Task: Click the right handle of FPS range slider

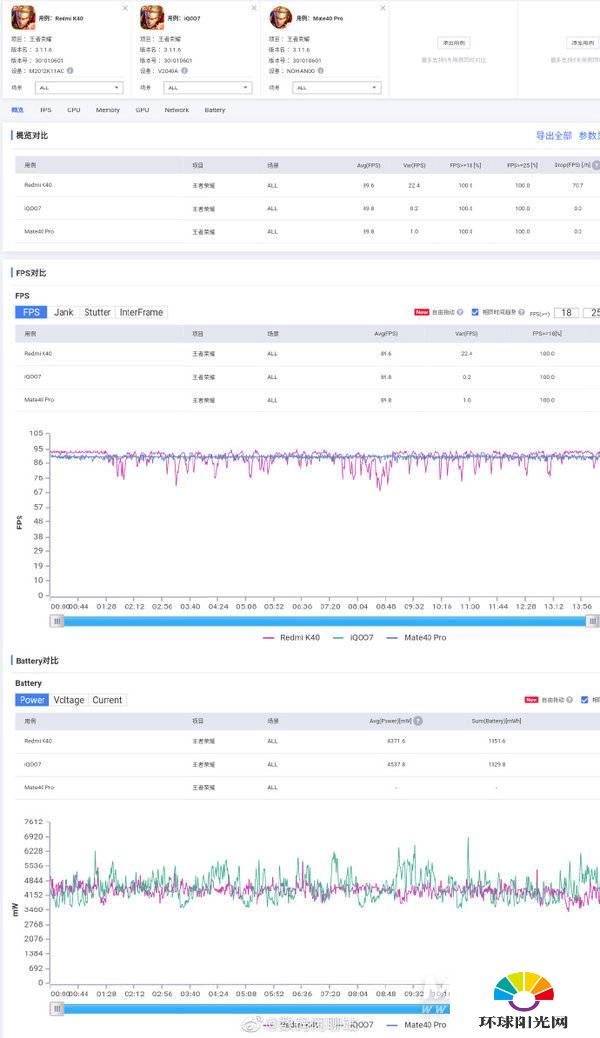Action: pyautogui.click(x=593, y=621)
